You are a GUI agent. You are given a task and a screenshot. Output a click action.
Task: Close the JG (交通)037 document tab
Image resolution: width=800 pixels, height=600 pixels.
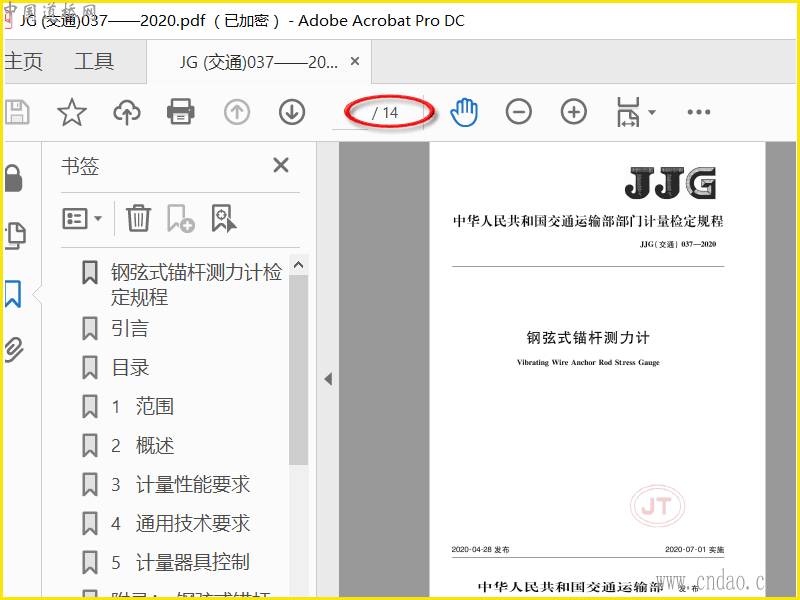(x=355, y=61)
